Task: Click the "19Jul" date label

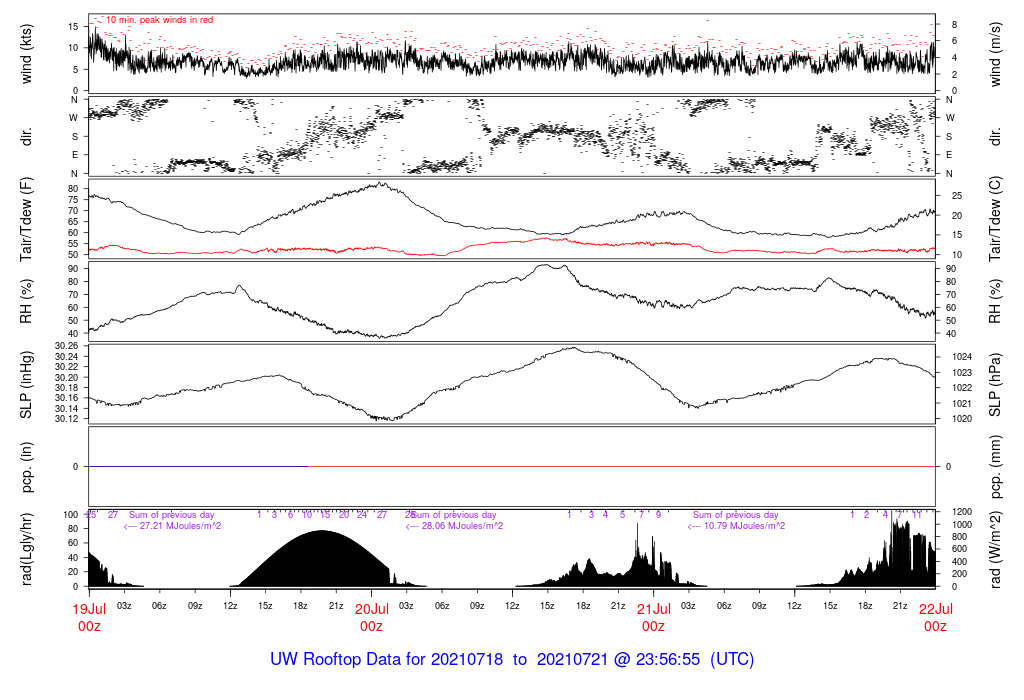Action: [x=89, y=609]
